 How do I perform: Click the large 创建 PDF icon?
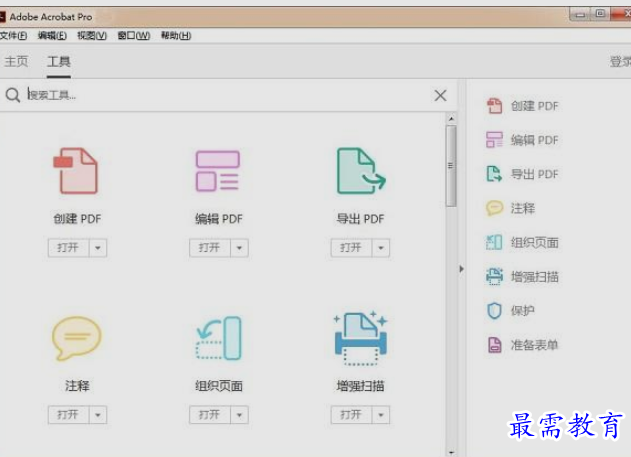76,171
